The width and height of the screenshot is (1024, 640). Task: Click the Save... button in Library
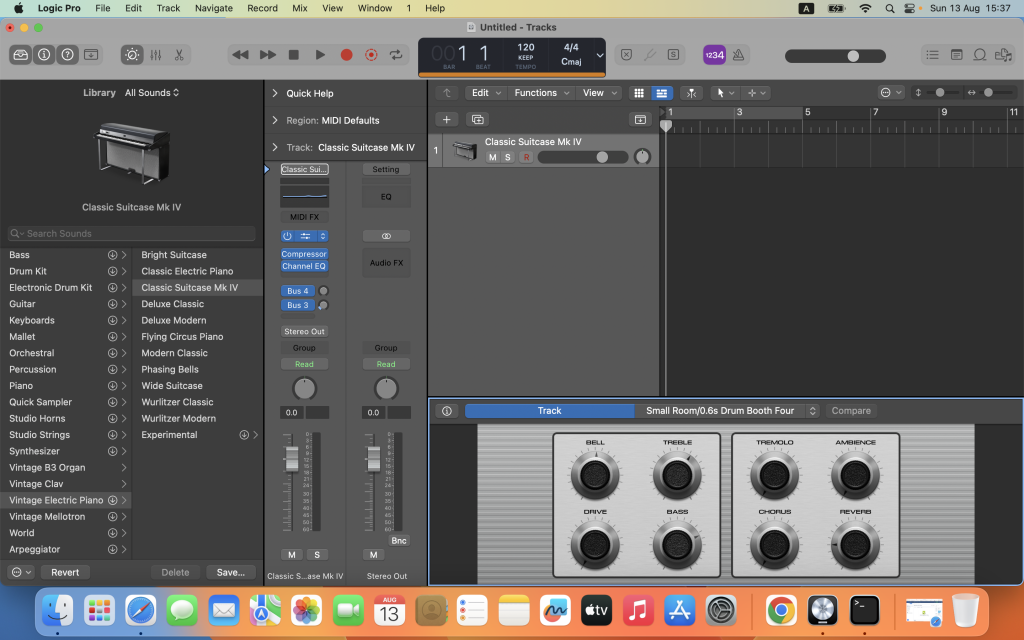[x=231, y=572]
